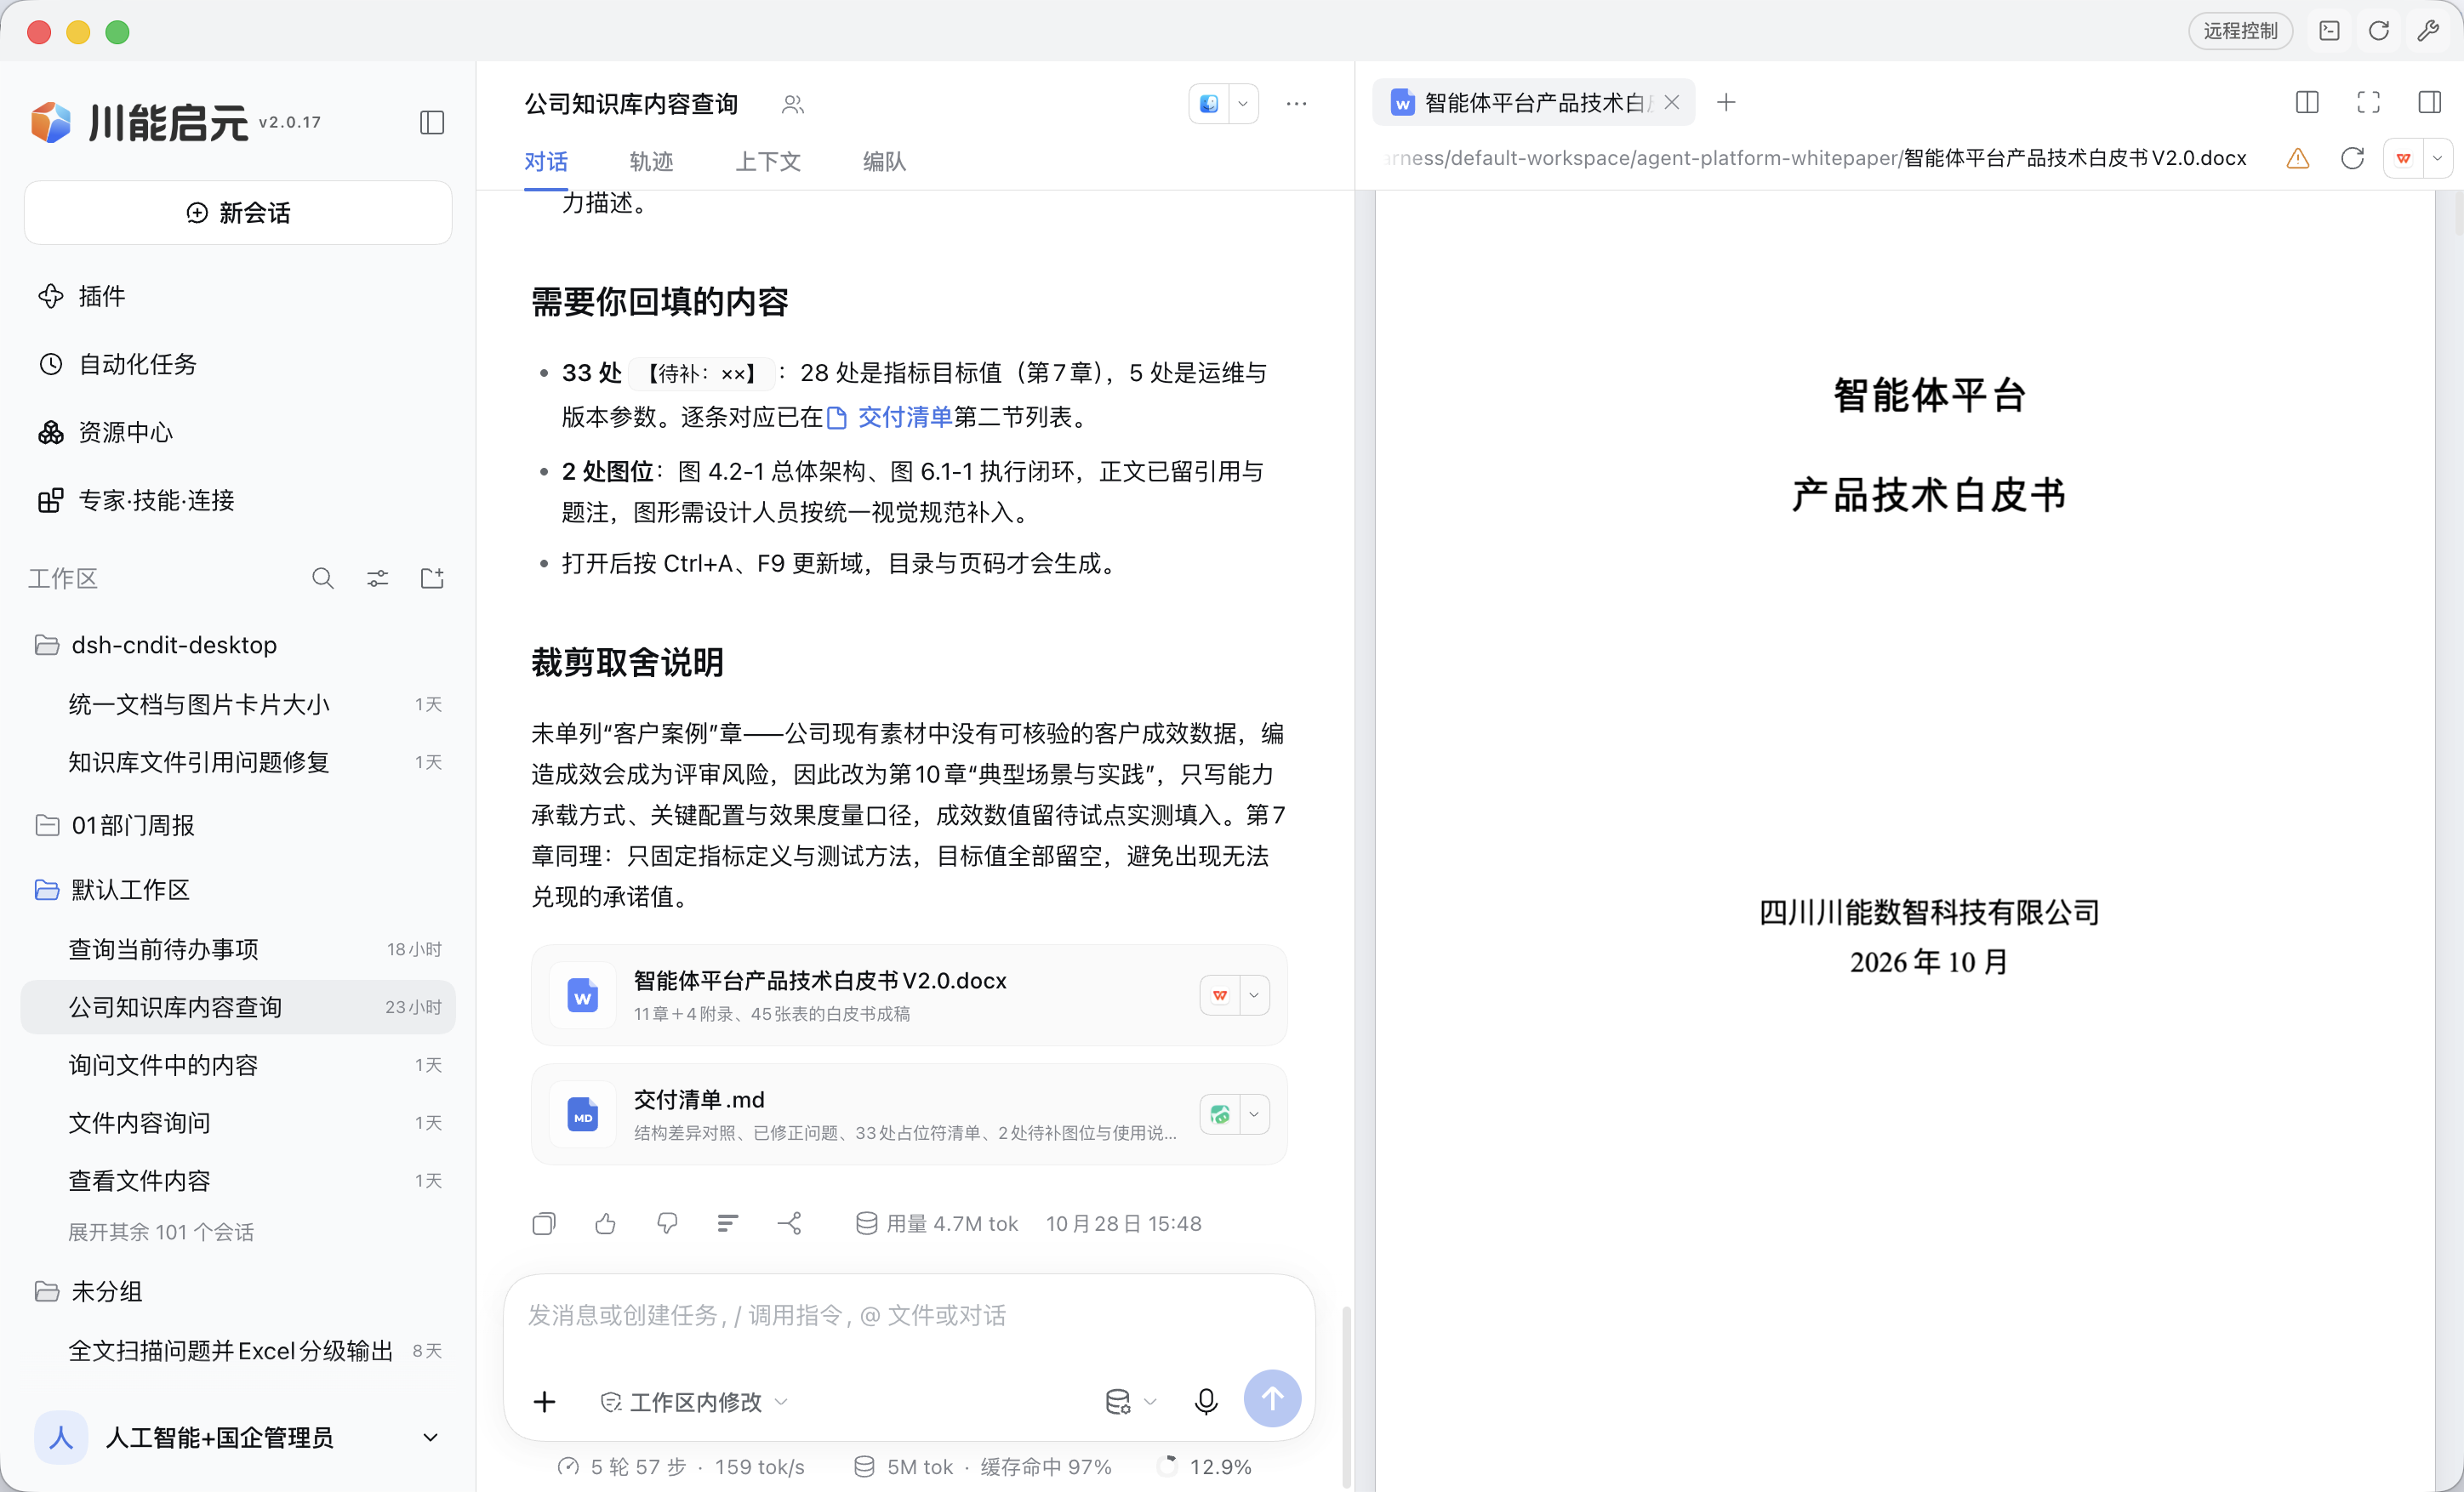Open conversation participants icon
The image size is (2464, 1492).
coord(793,104)
